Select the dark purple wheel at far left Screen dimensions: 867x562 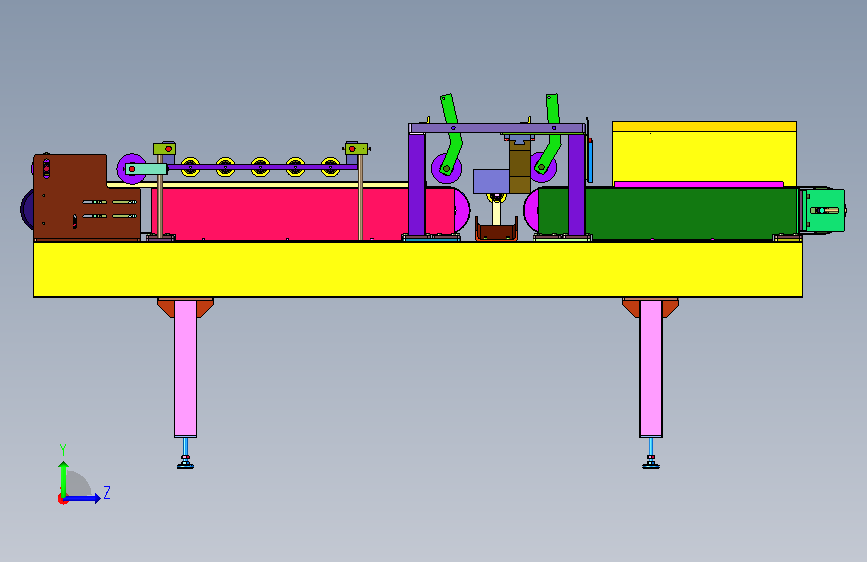coord(27,210)
